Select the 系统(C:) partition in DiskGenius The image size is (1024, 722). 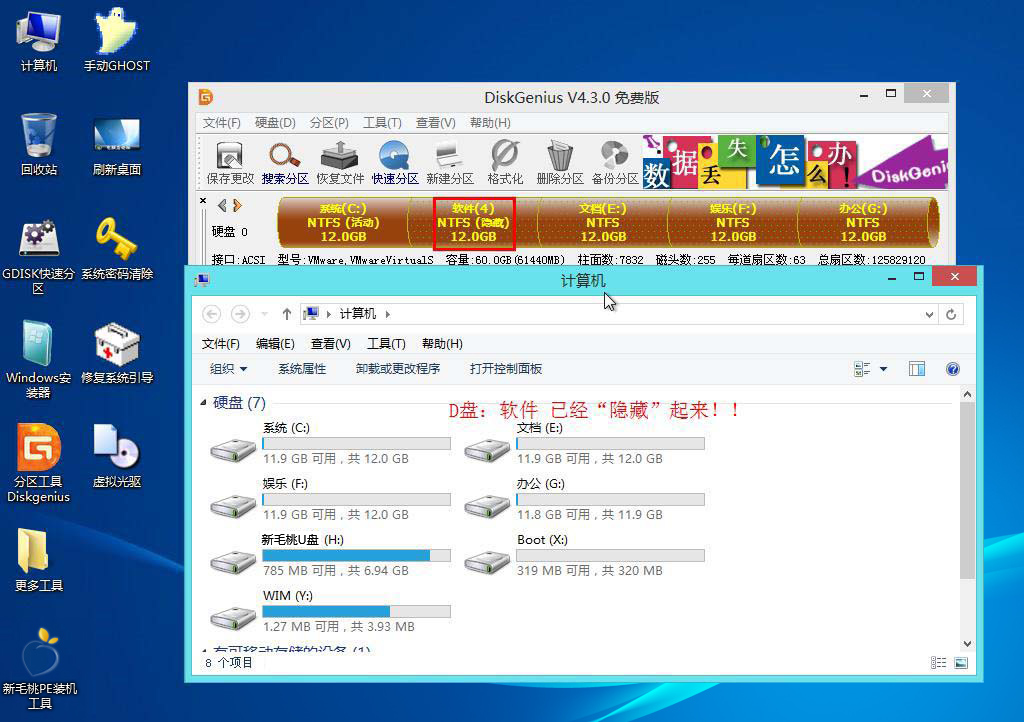pos(343,223)
